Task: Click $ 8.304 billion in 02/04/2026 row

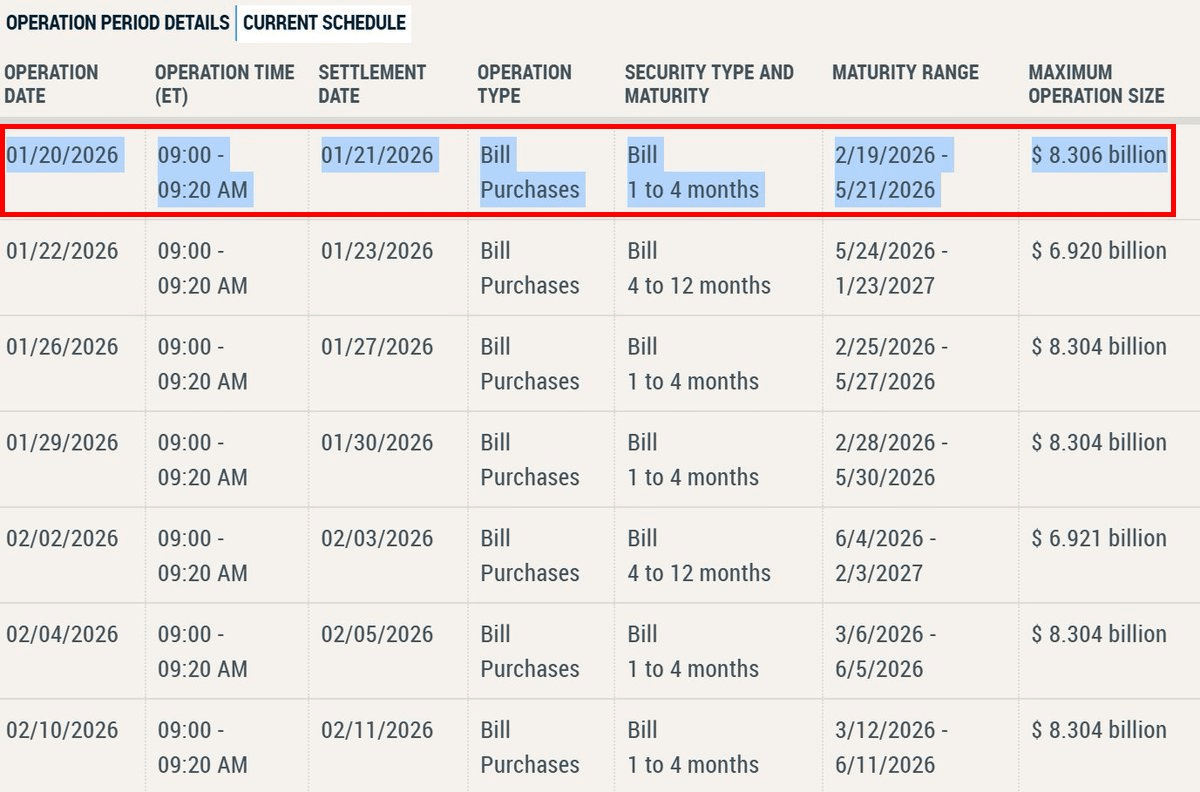Action: [1099, 635]
